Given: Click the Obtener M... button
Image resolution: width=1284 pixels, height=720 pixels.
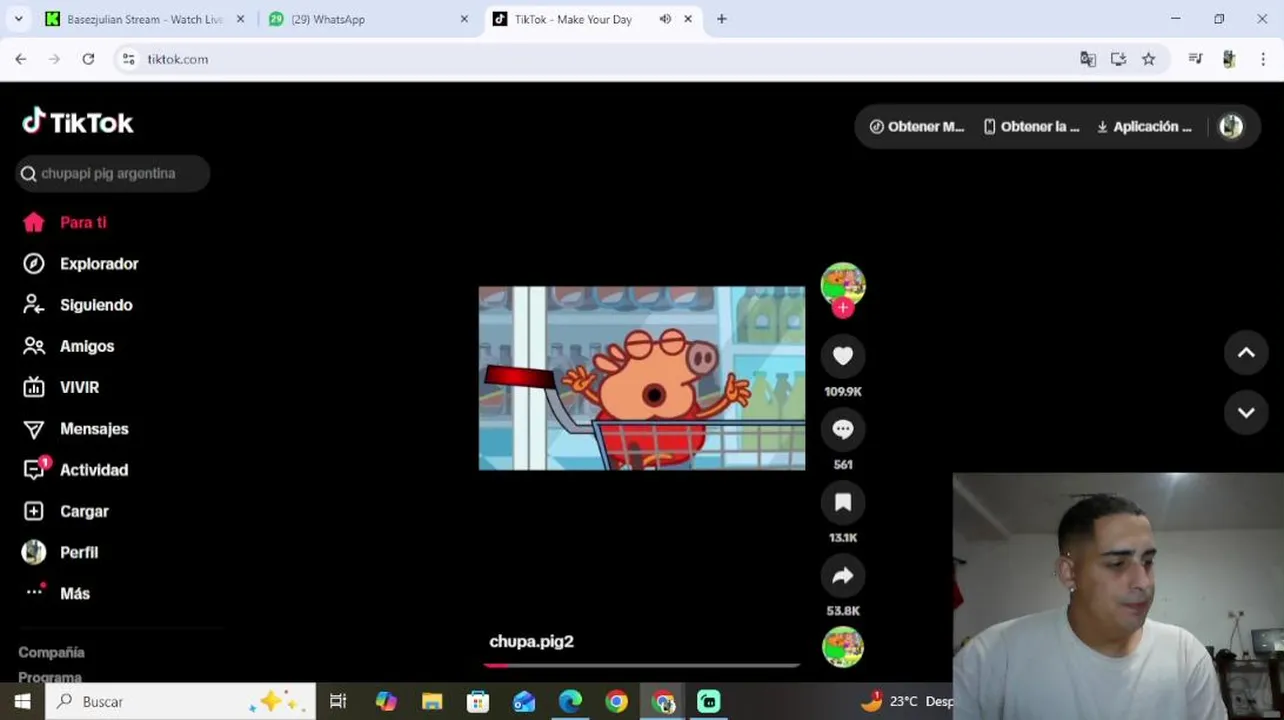Looking at the screenshot, I should tap(917, 126).
